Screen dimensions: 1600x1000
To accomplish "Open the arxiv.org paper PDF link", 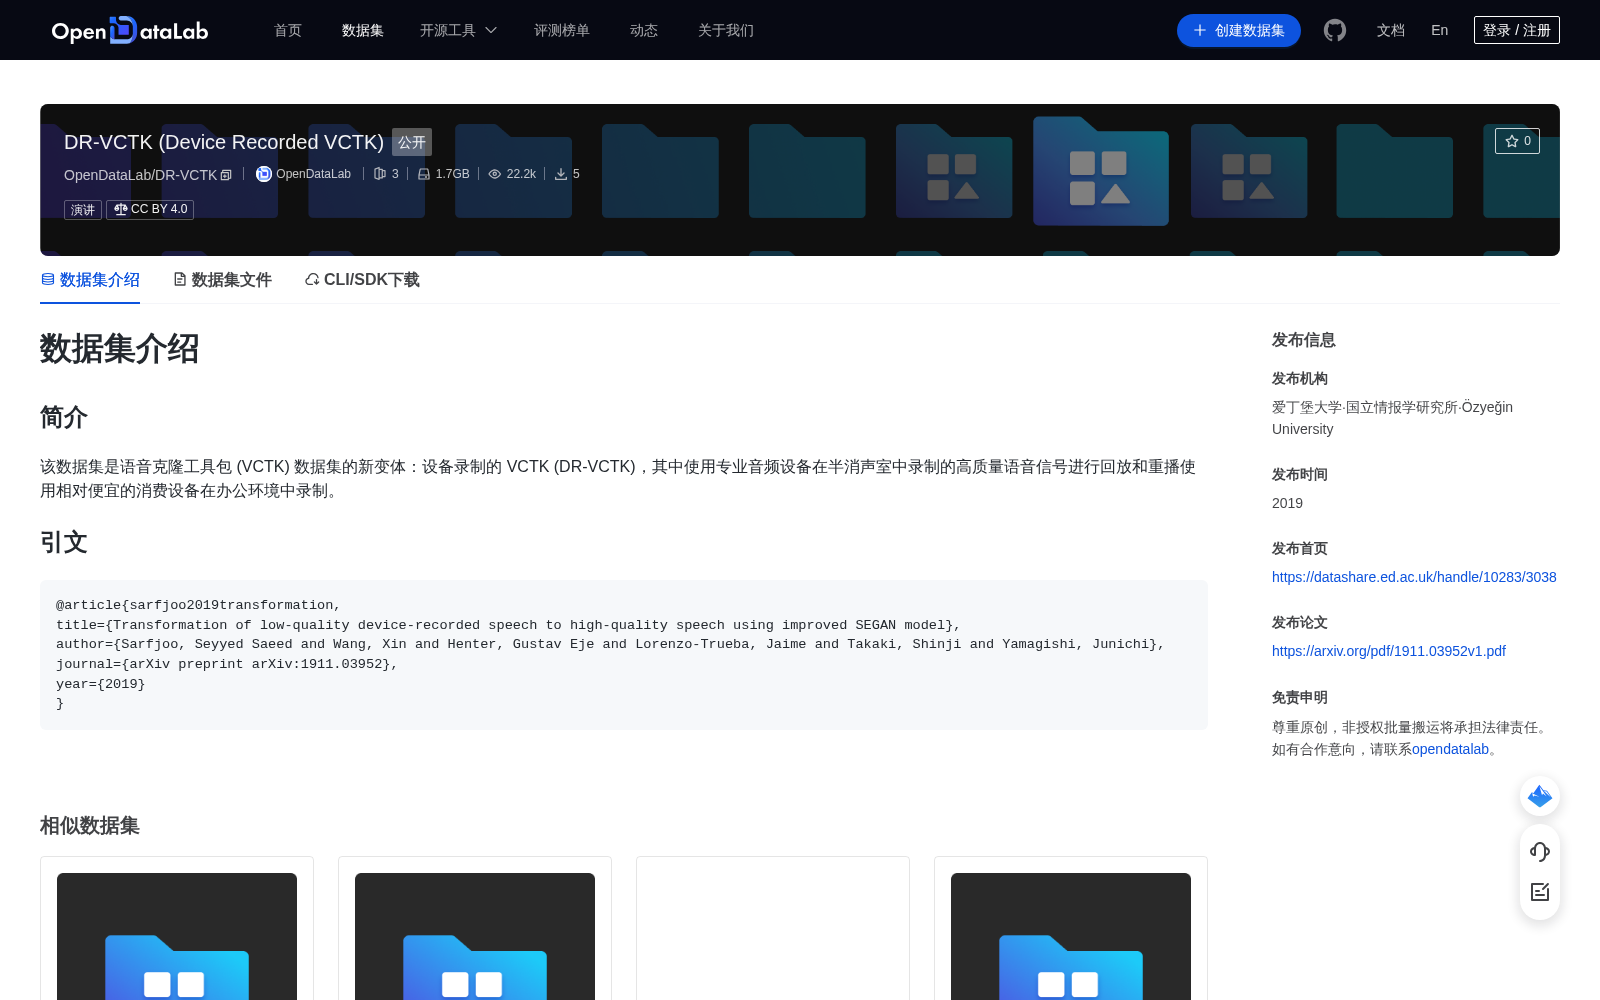I will [x=1389, y=651].
